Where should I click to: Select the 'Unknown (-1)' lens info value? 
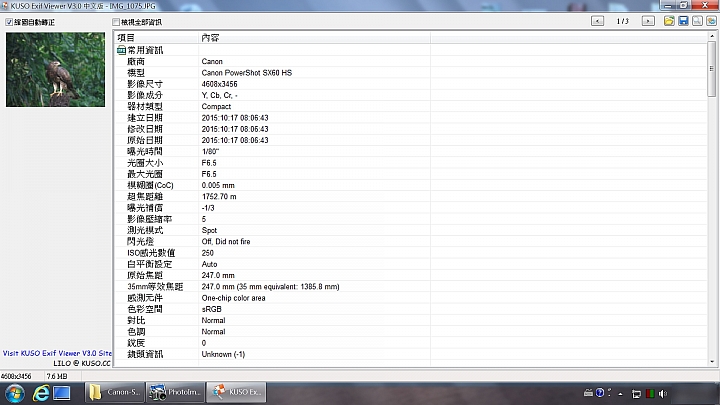223,354
